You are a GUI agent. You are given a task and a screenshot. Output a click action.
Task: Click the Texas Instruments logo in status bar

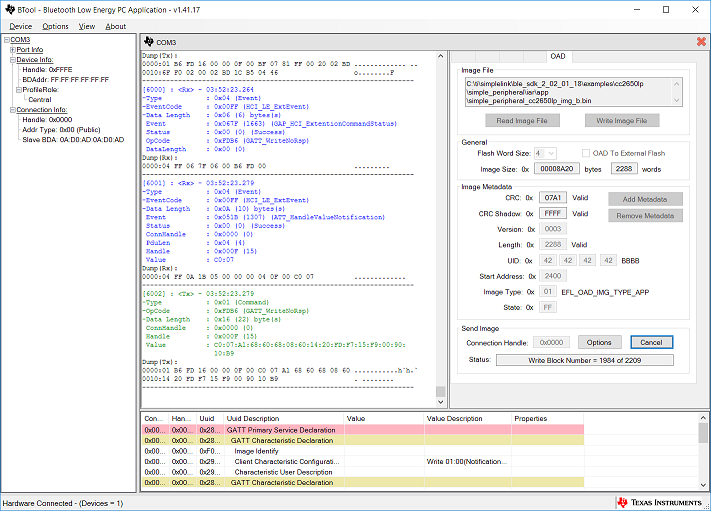(x=659, y=502)
